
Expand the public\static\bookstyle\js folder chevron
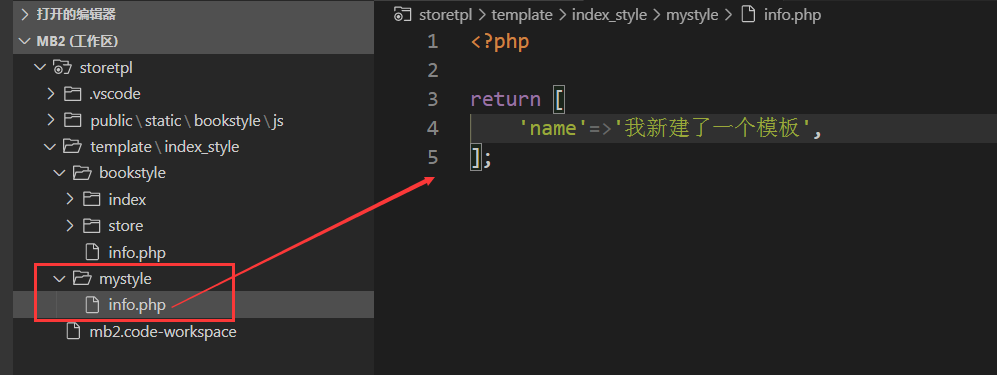pos(51,120)
